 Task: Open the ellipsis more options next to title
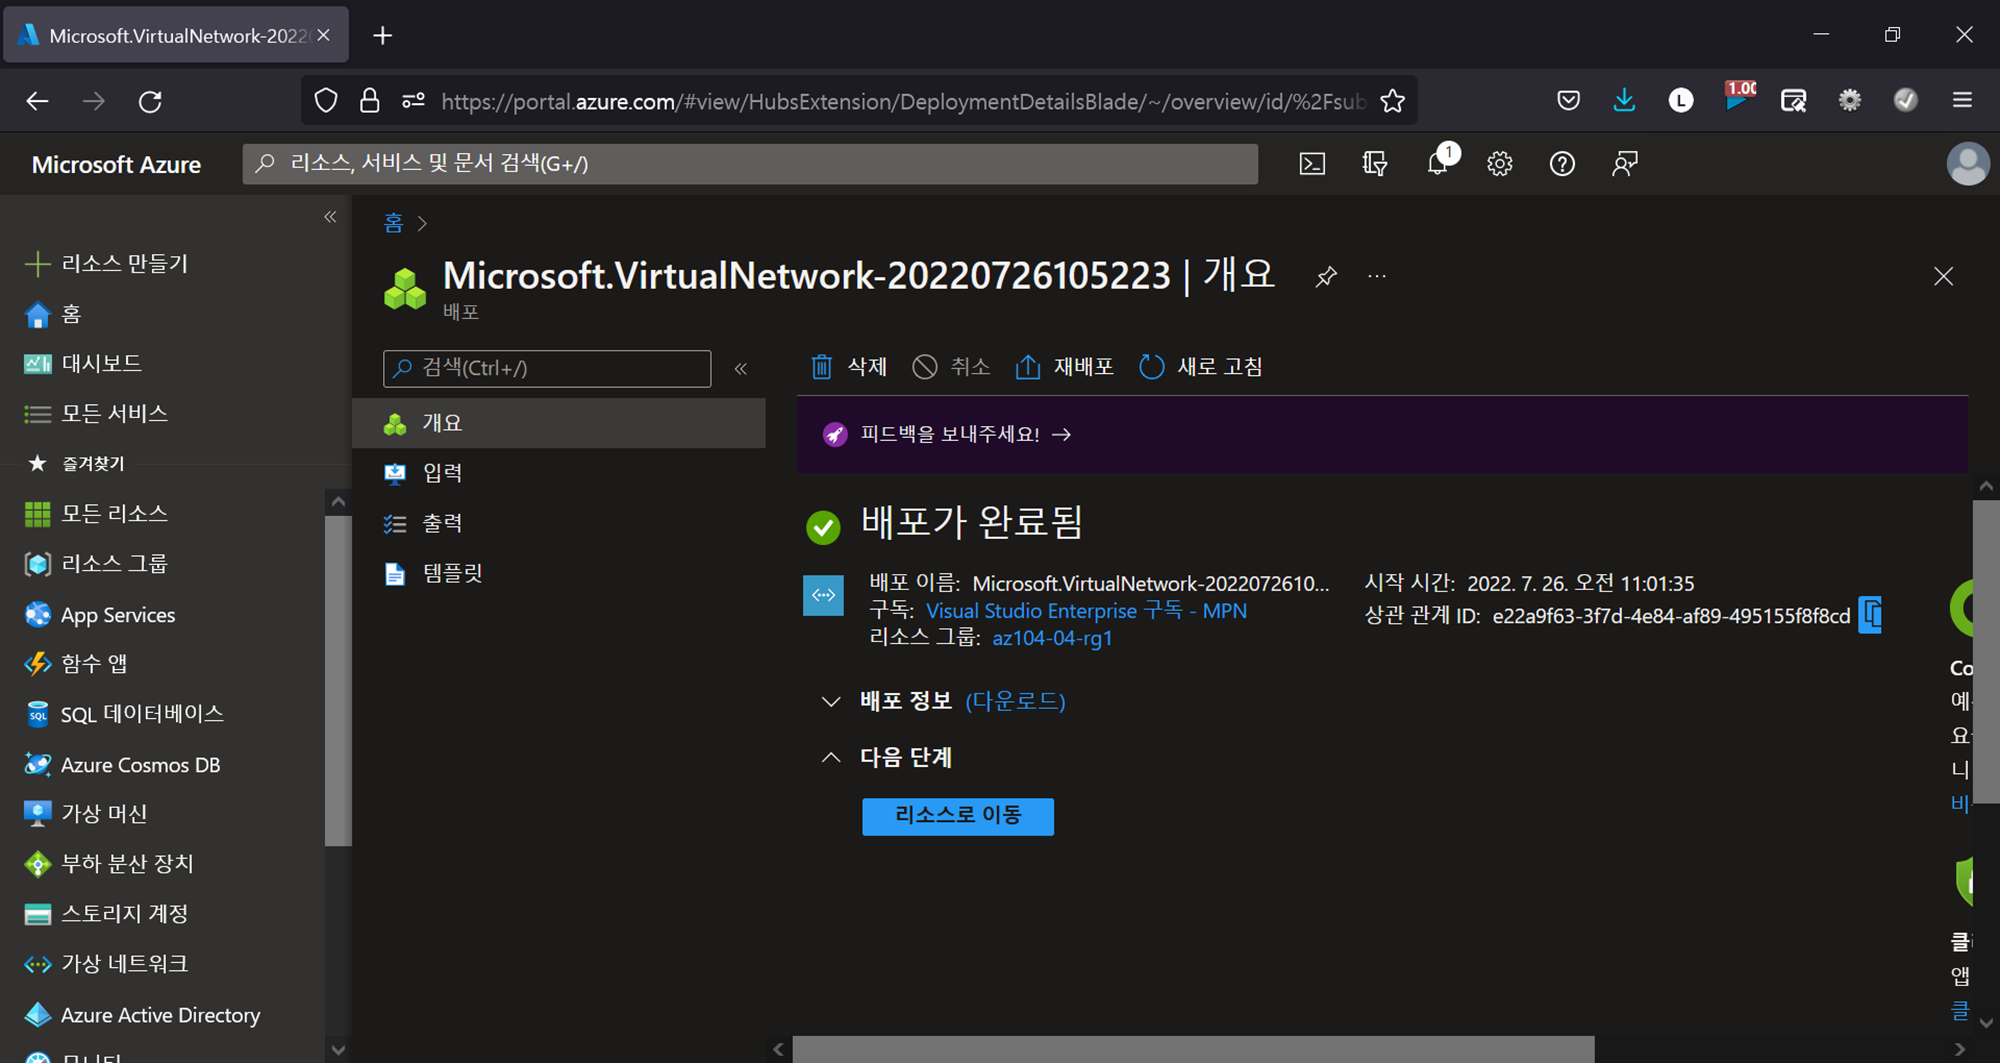click(1377, 276)
